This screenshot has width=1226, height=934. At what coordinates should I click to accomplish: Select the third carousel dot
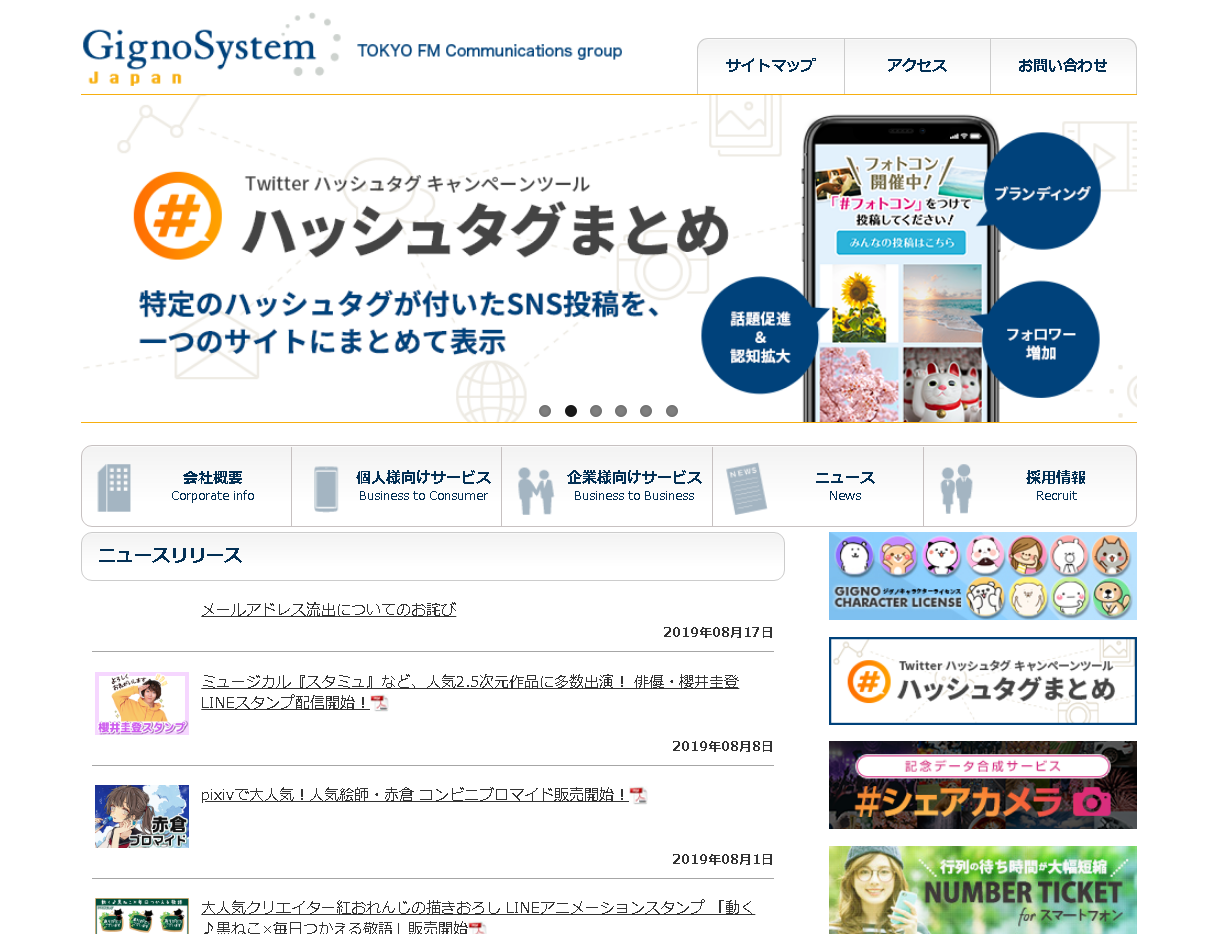click(596, 411)
